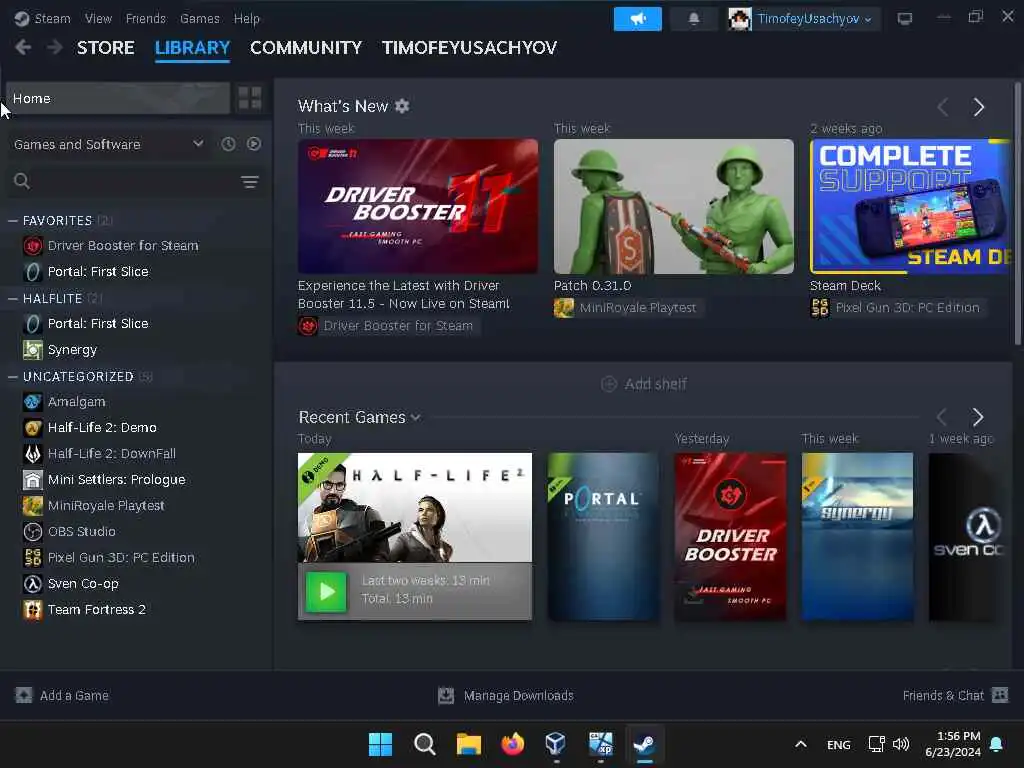Viewport: 1024px width, 768px height.
Task: Open MiniRoyale Playtest news tag link
Action: (x=628, y=308)
